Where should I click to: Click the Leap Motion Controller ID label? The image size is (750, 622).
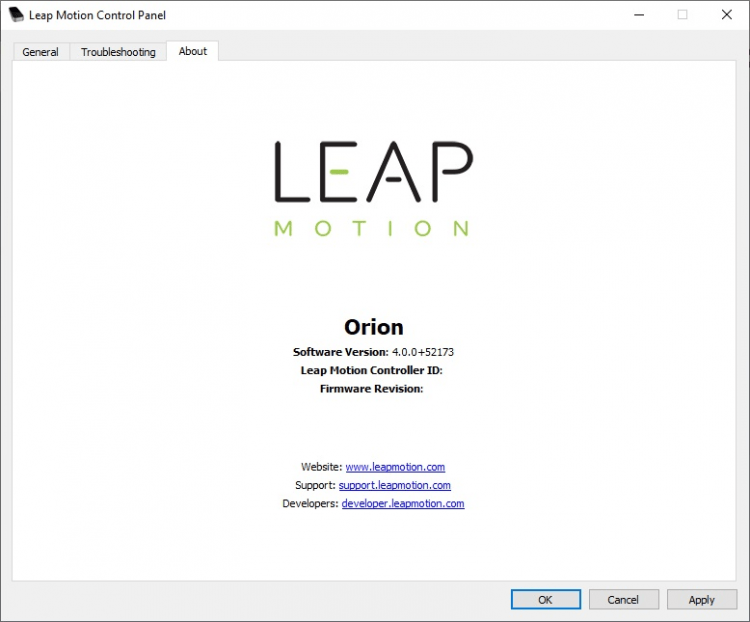tap(371, 370)
